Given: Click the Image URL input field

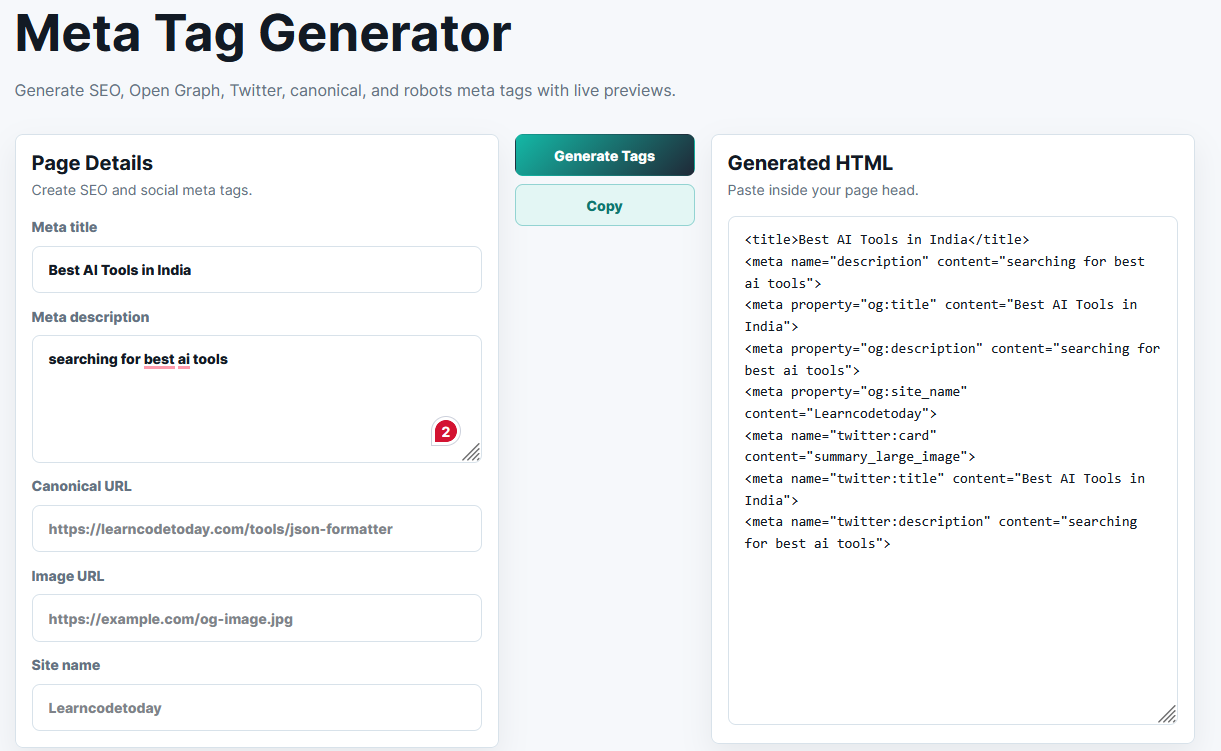Looking at the screenshot, I should [257, 618].
